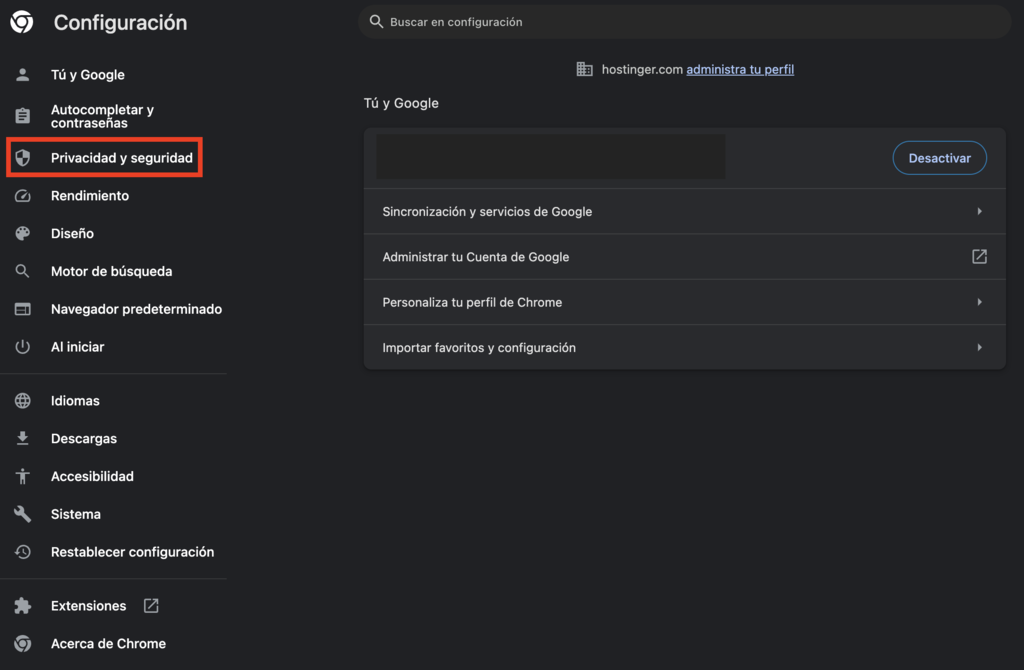Click the Al iniciar power icon
This screenshot has width=1024, height=670.
(24, 347)
